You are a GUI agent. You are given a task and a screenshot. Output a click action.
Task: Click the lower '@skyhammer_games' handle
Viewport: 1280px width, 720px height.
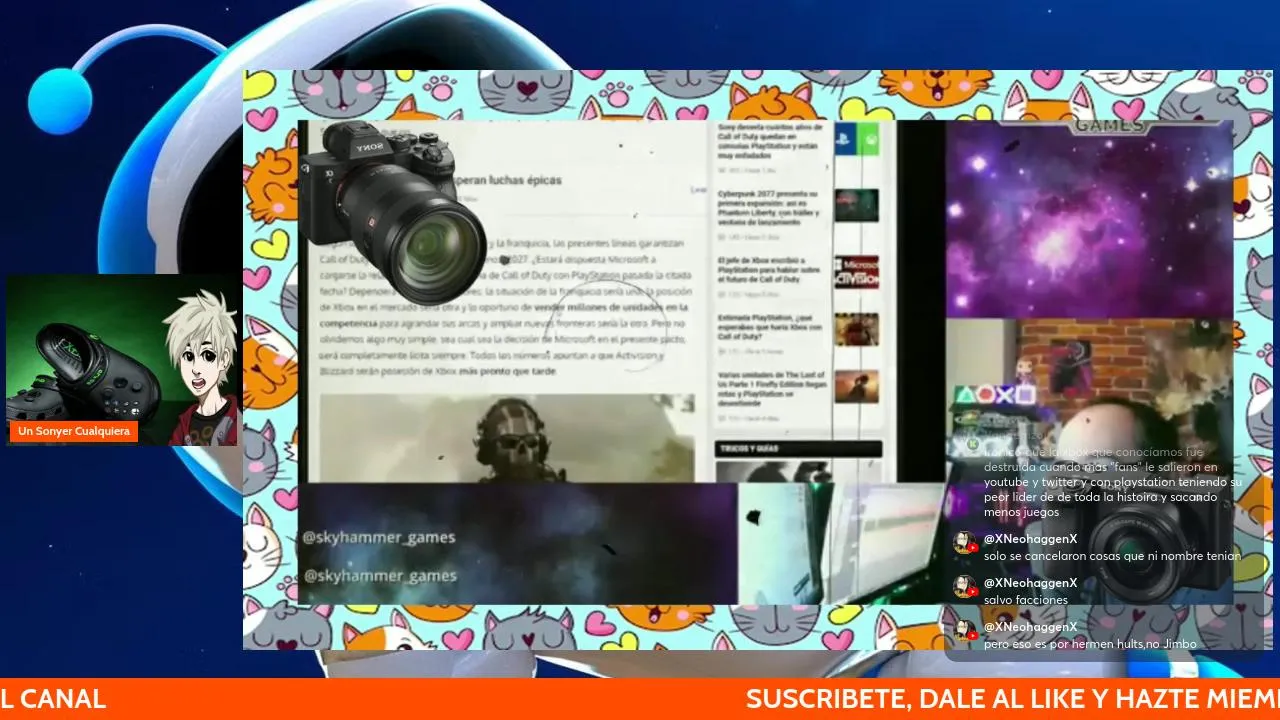pos(379,576)
